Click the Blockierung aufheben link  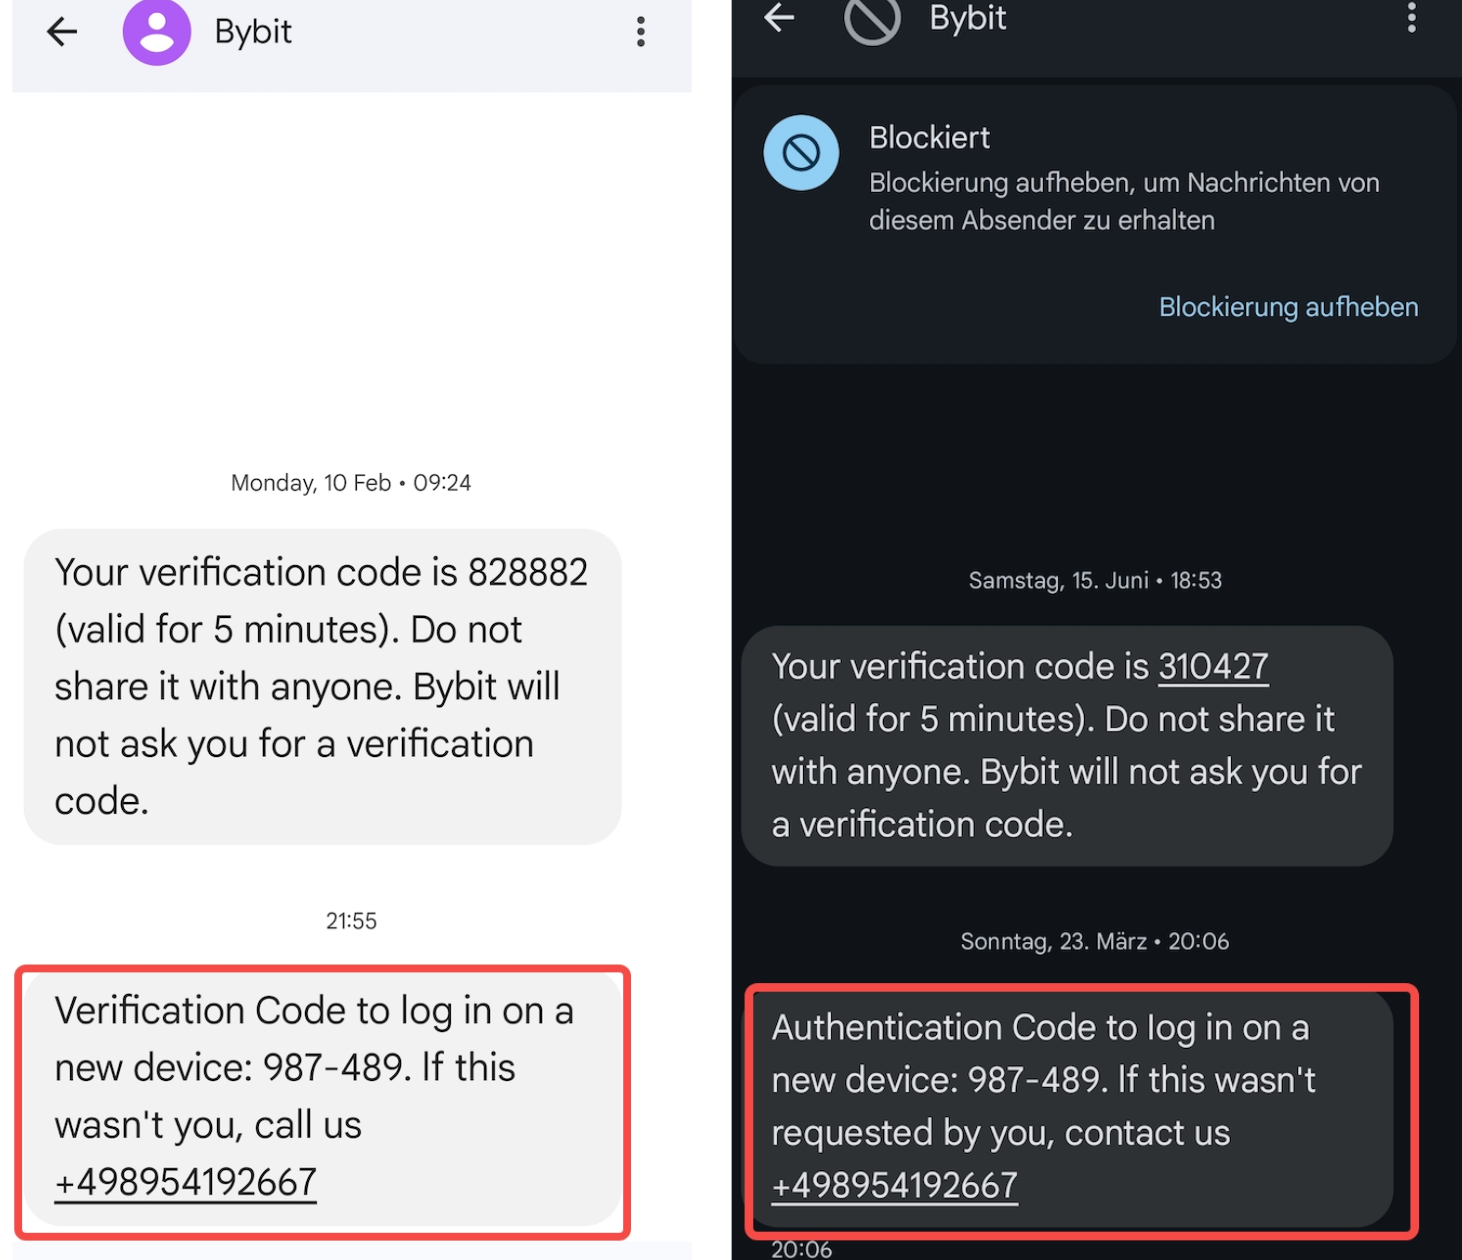pos(1288,307)
